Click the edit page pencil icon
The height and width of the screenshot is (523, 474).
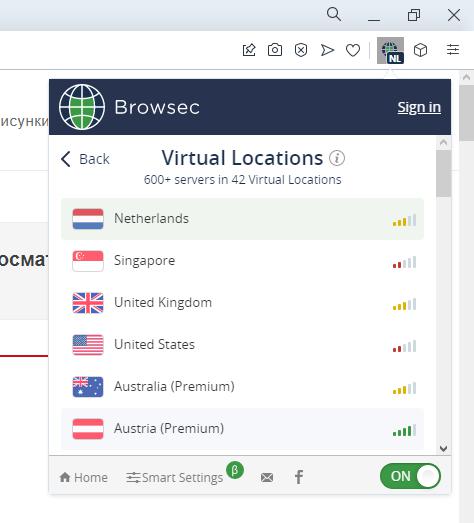pyautogui.click(x=249, y=50)
